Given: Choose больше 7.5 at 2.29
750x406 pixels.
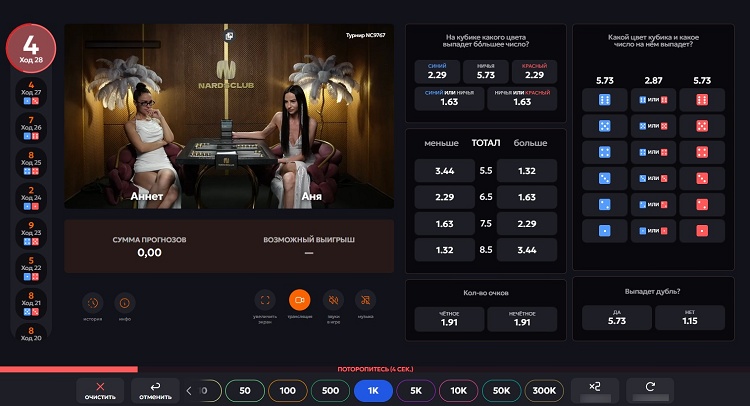Looking at the screenshot, I should coord(527,223).
